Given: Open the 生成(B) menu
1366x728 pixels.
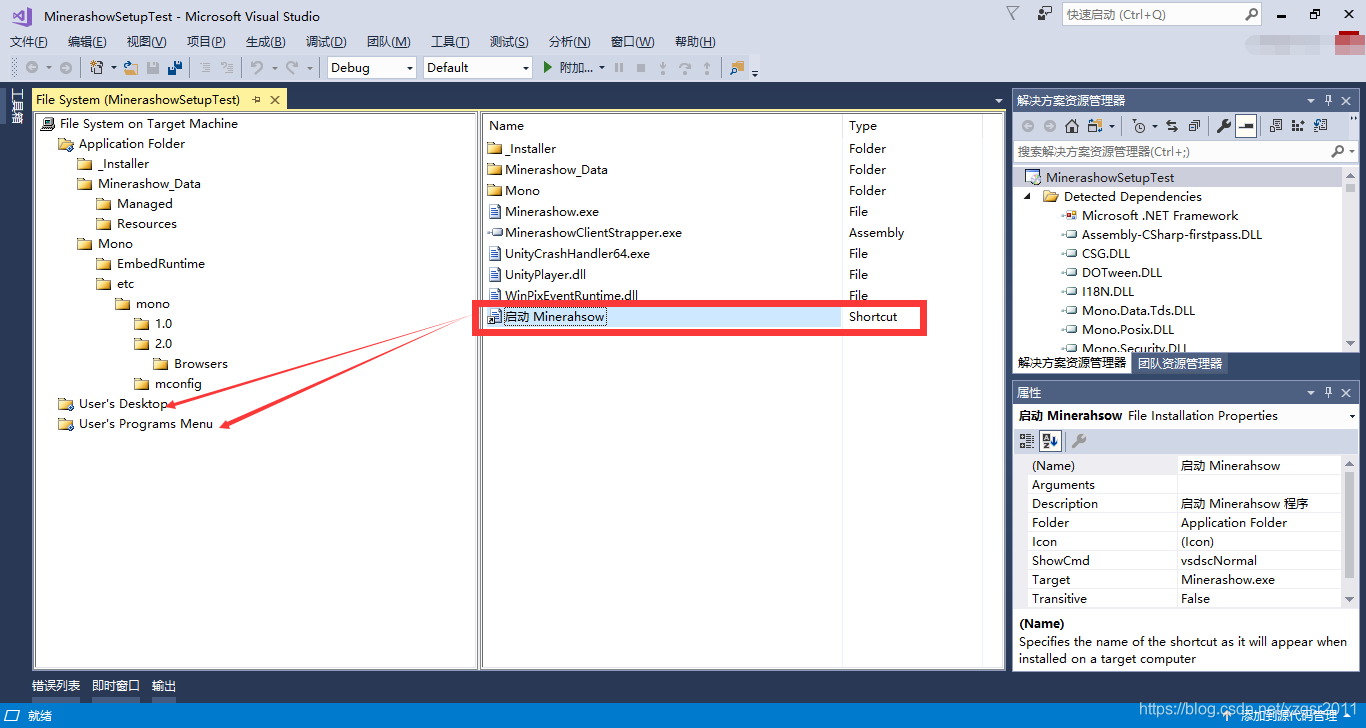Looking at the screenshot, I should (265, 41).
